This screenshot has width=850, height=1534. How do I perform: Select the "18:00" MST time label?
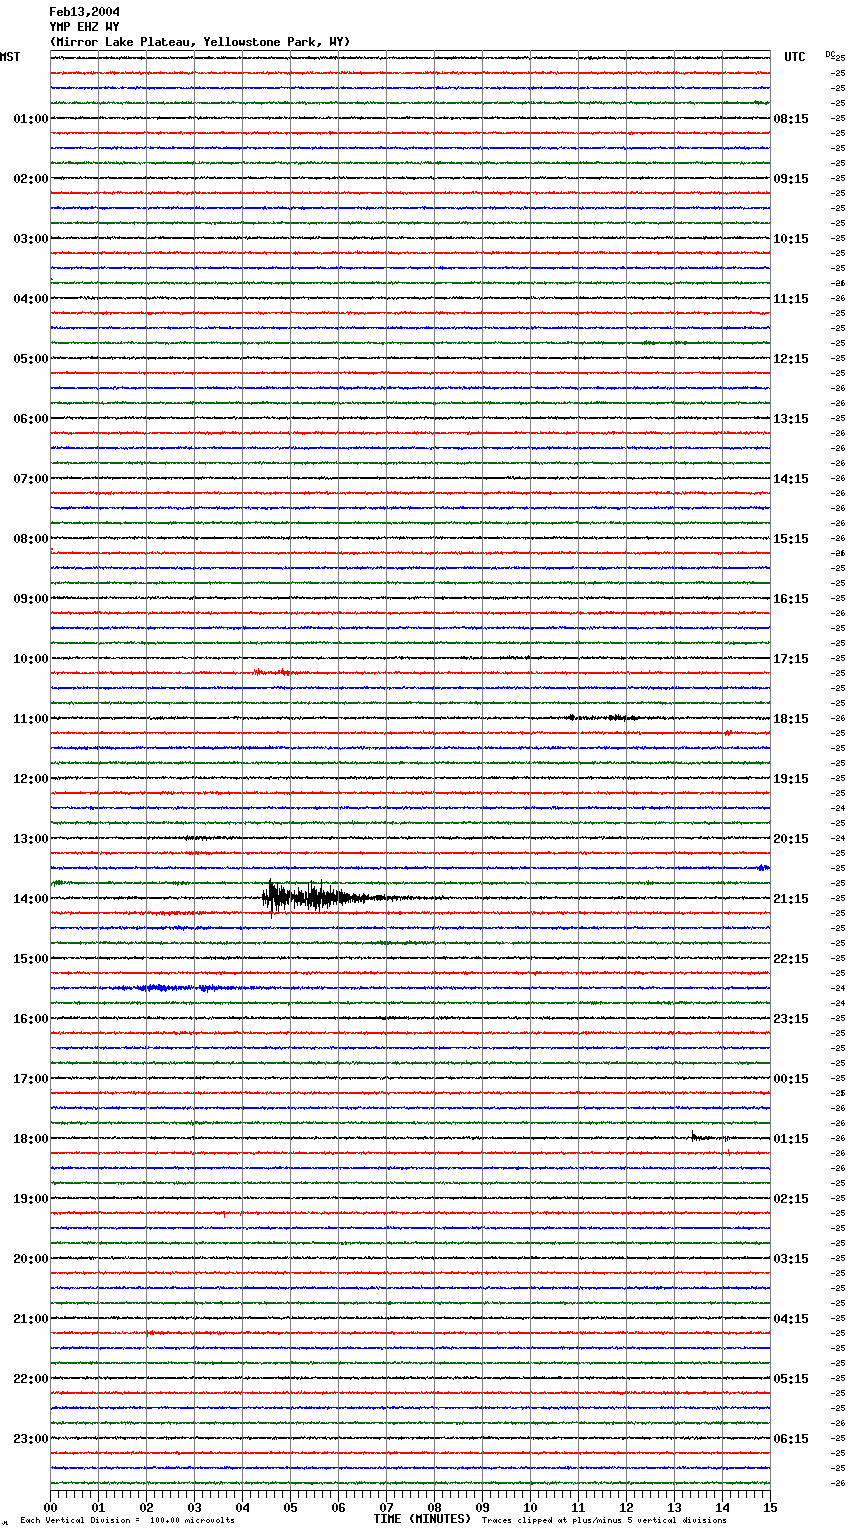[x=31, y=1139]
